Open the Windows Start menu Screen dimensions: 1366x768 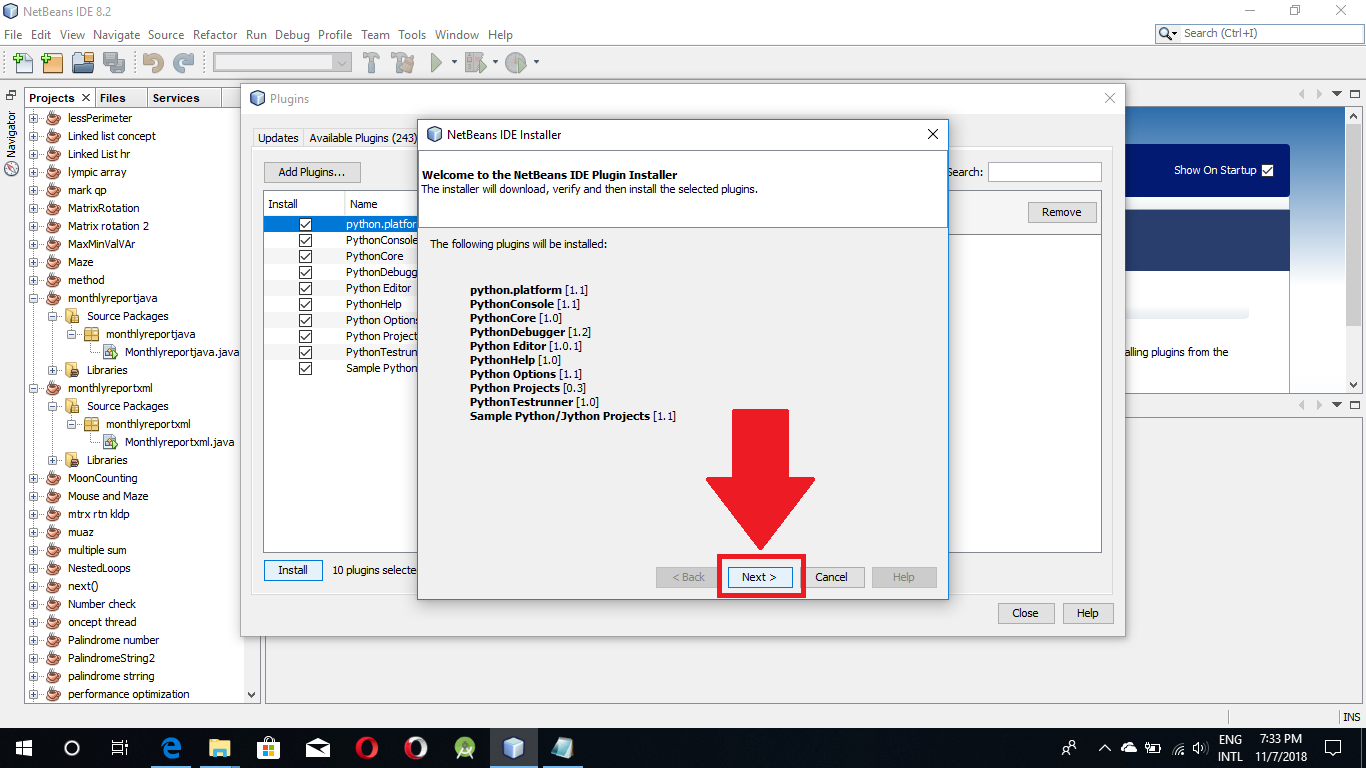tap(22, 747)
